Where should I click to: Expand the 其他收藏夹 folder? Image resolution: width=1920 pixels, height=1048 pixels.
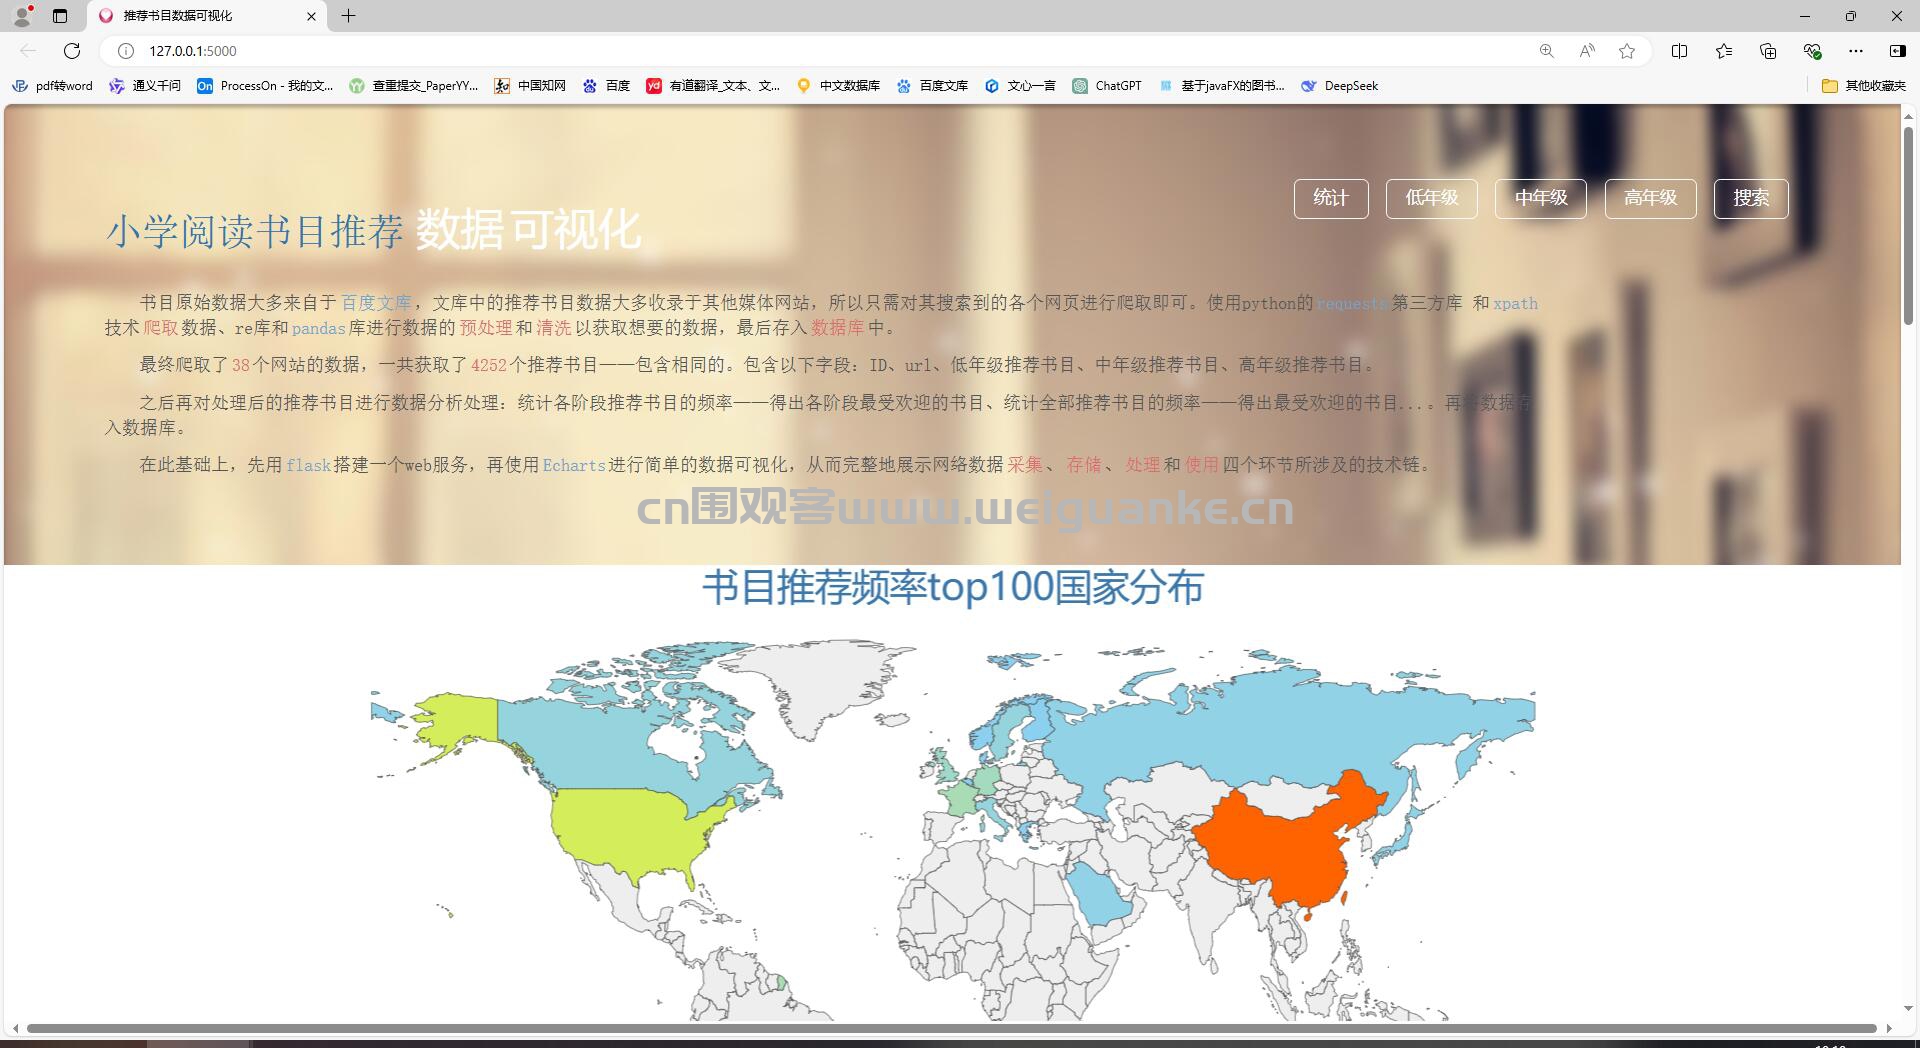coord(1863,86)
